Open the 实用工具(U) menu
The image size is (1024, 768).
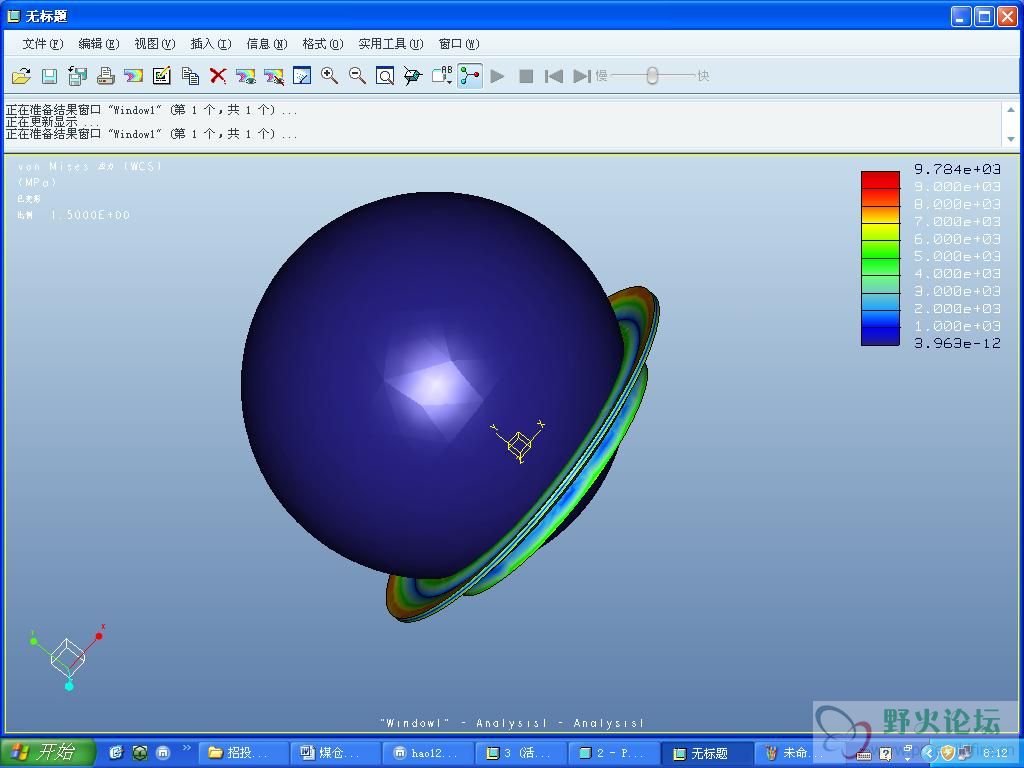(x=391, y=44)
